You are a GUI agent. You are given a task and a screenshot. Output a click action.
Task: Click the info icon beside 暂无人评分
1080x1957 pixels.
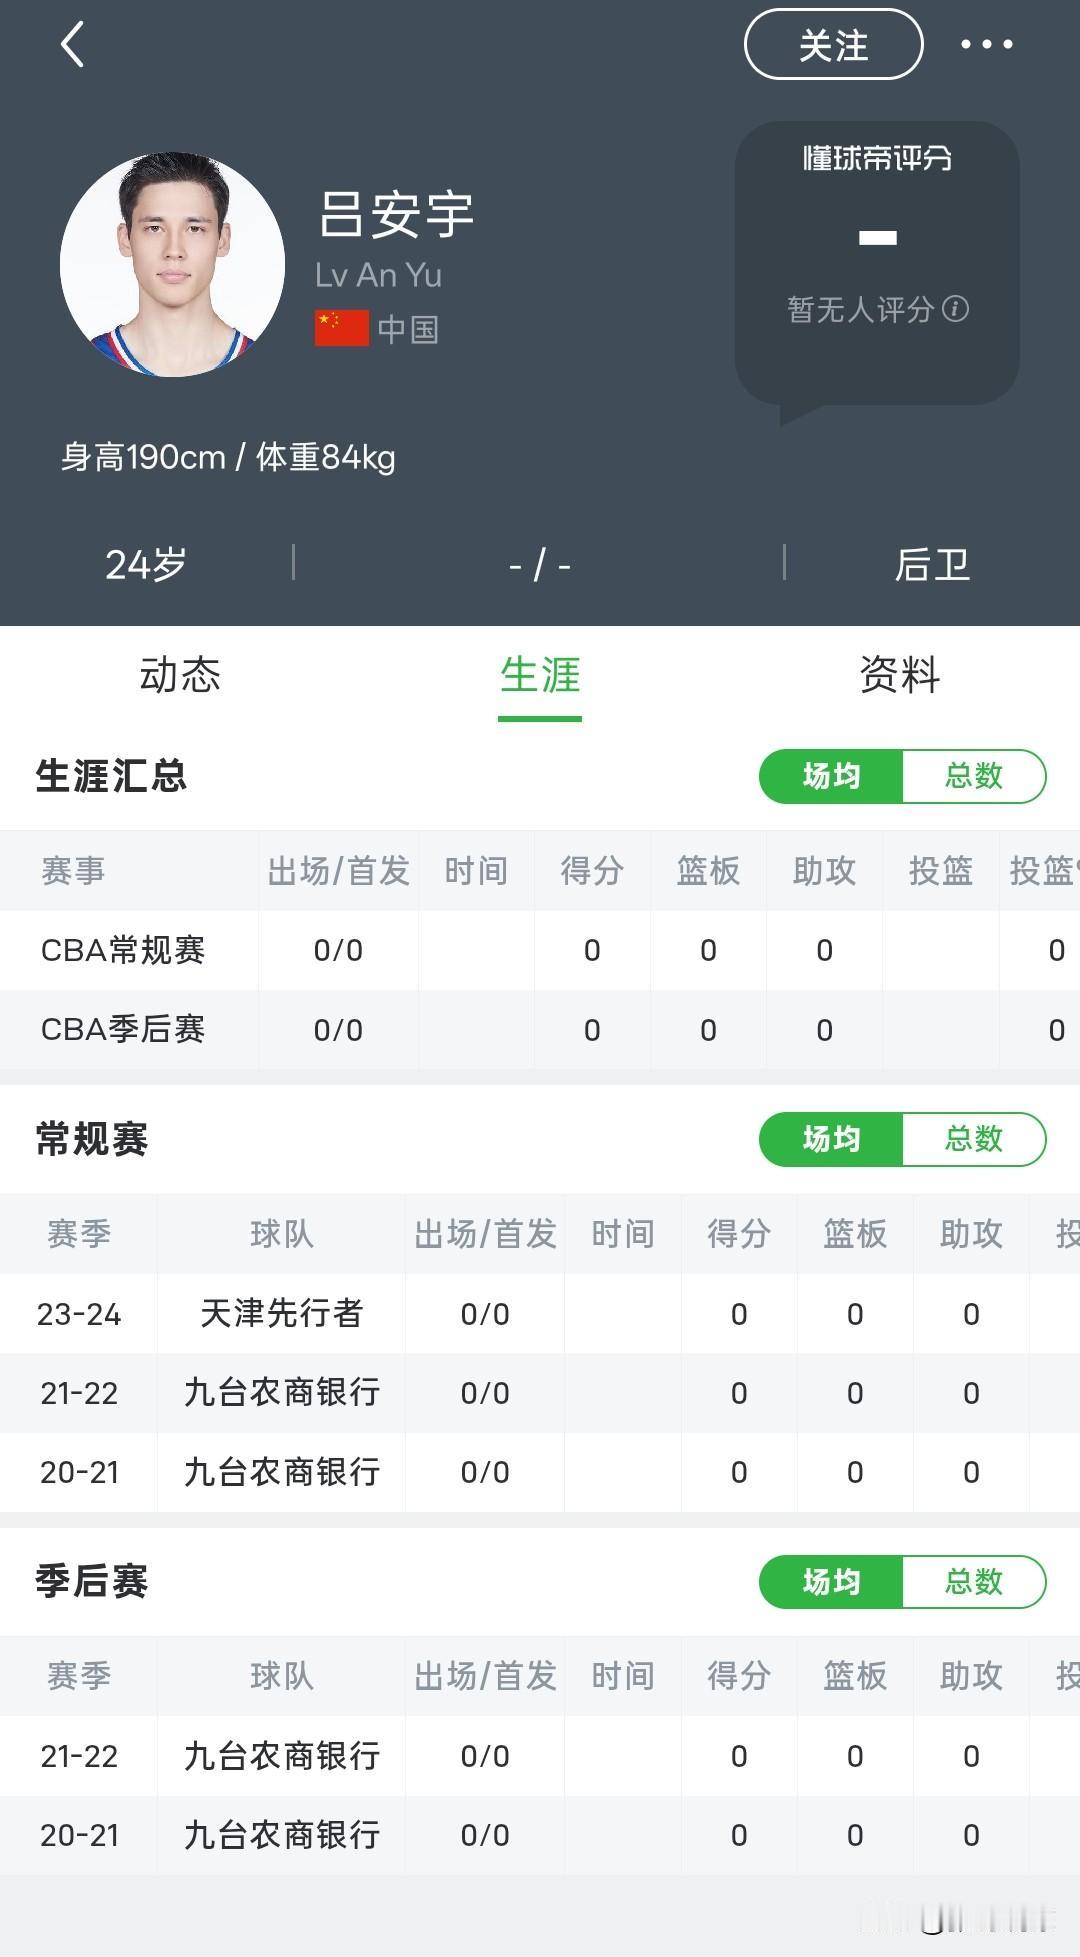(x=955, y=309)
